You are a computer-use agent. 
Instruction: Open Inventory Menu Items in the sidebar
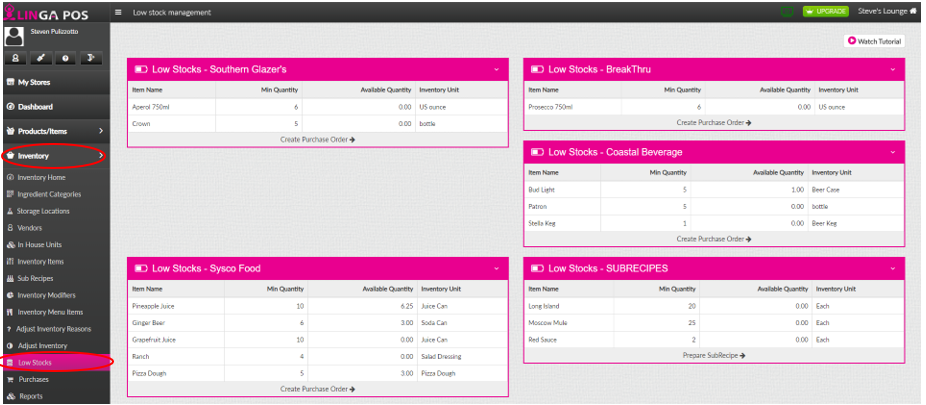coord(50,312)
